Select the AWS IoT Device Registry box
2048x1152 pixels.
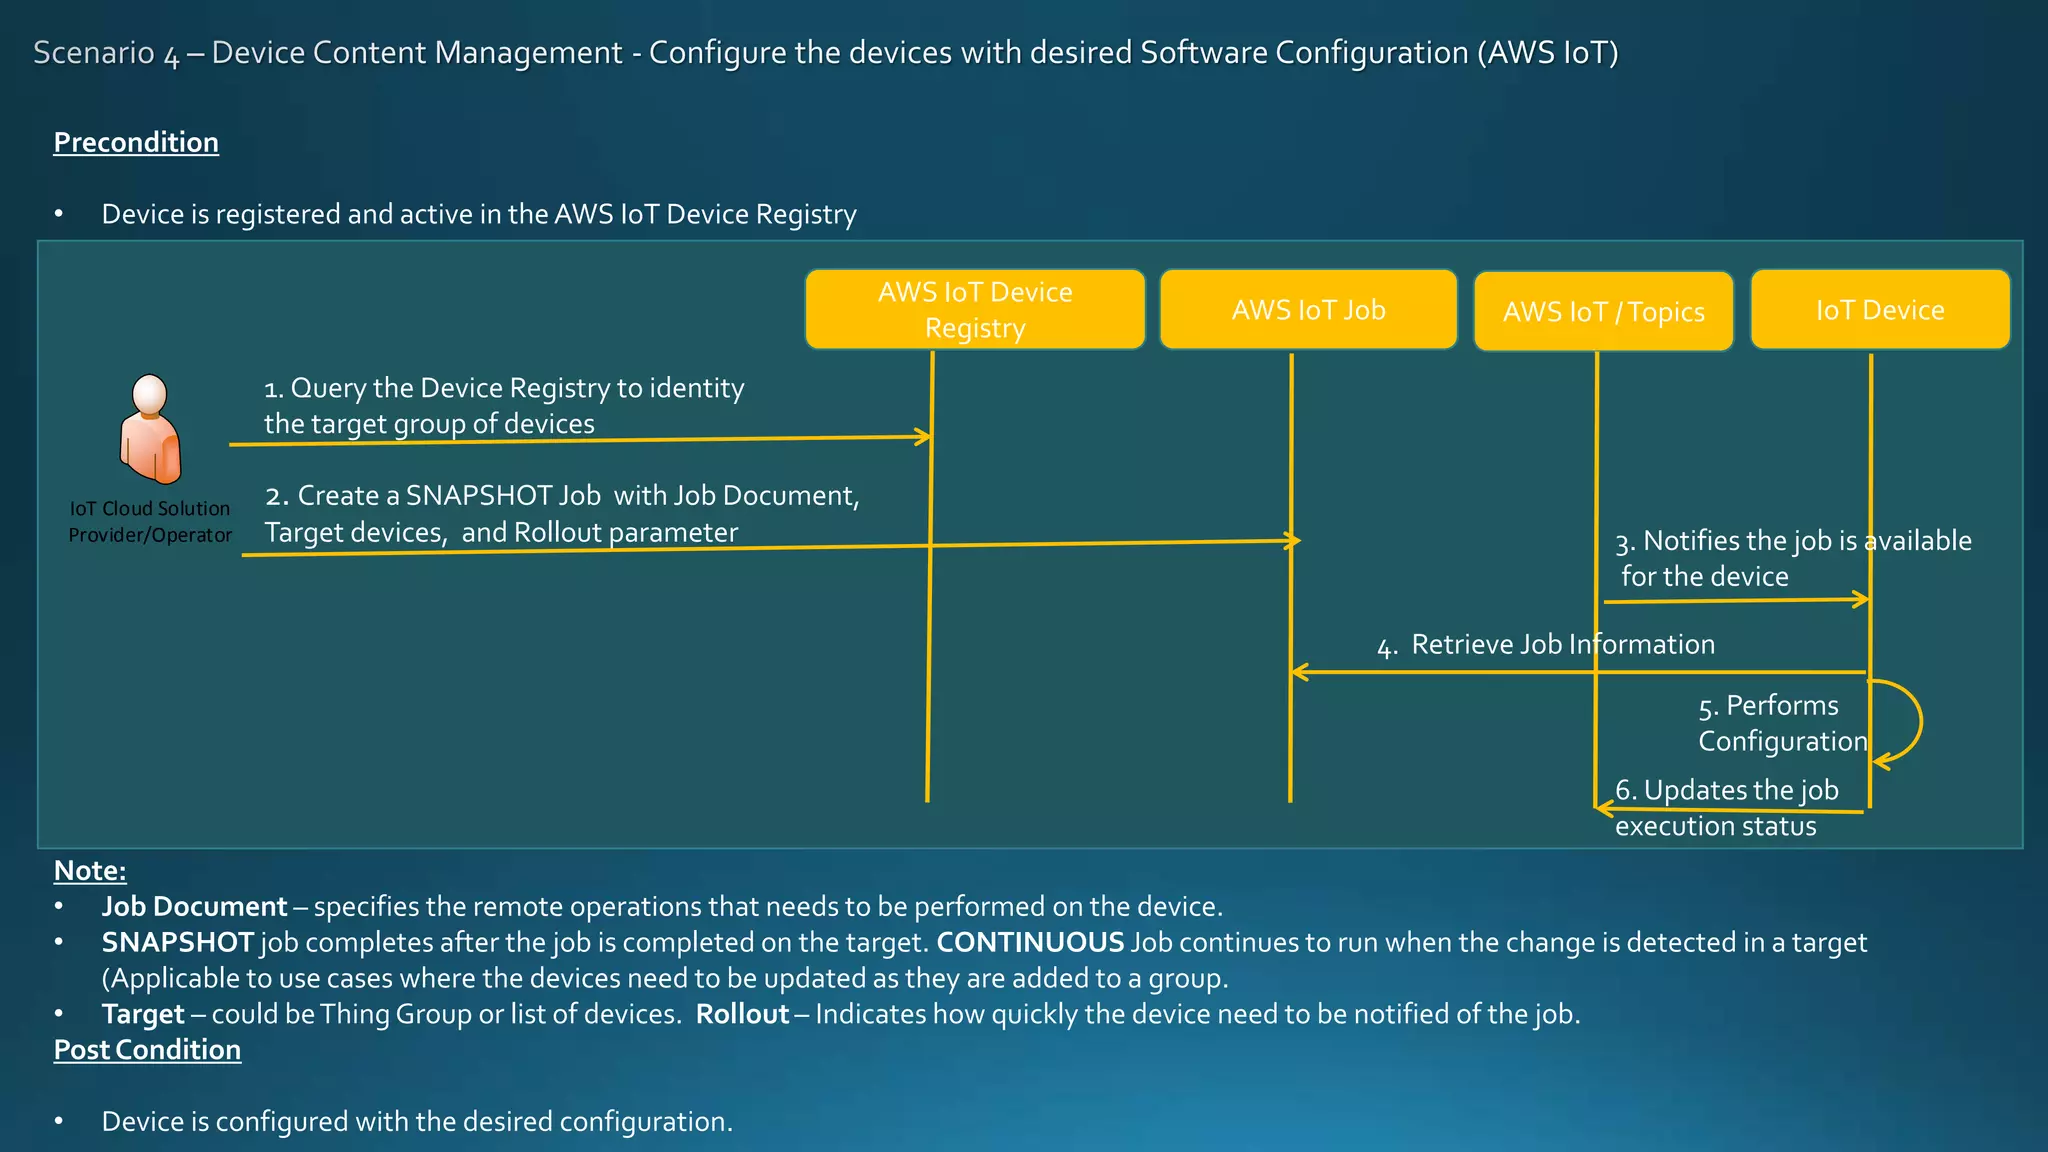(x=975, y=309)
